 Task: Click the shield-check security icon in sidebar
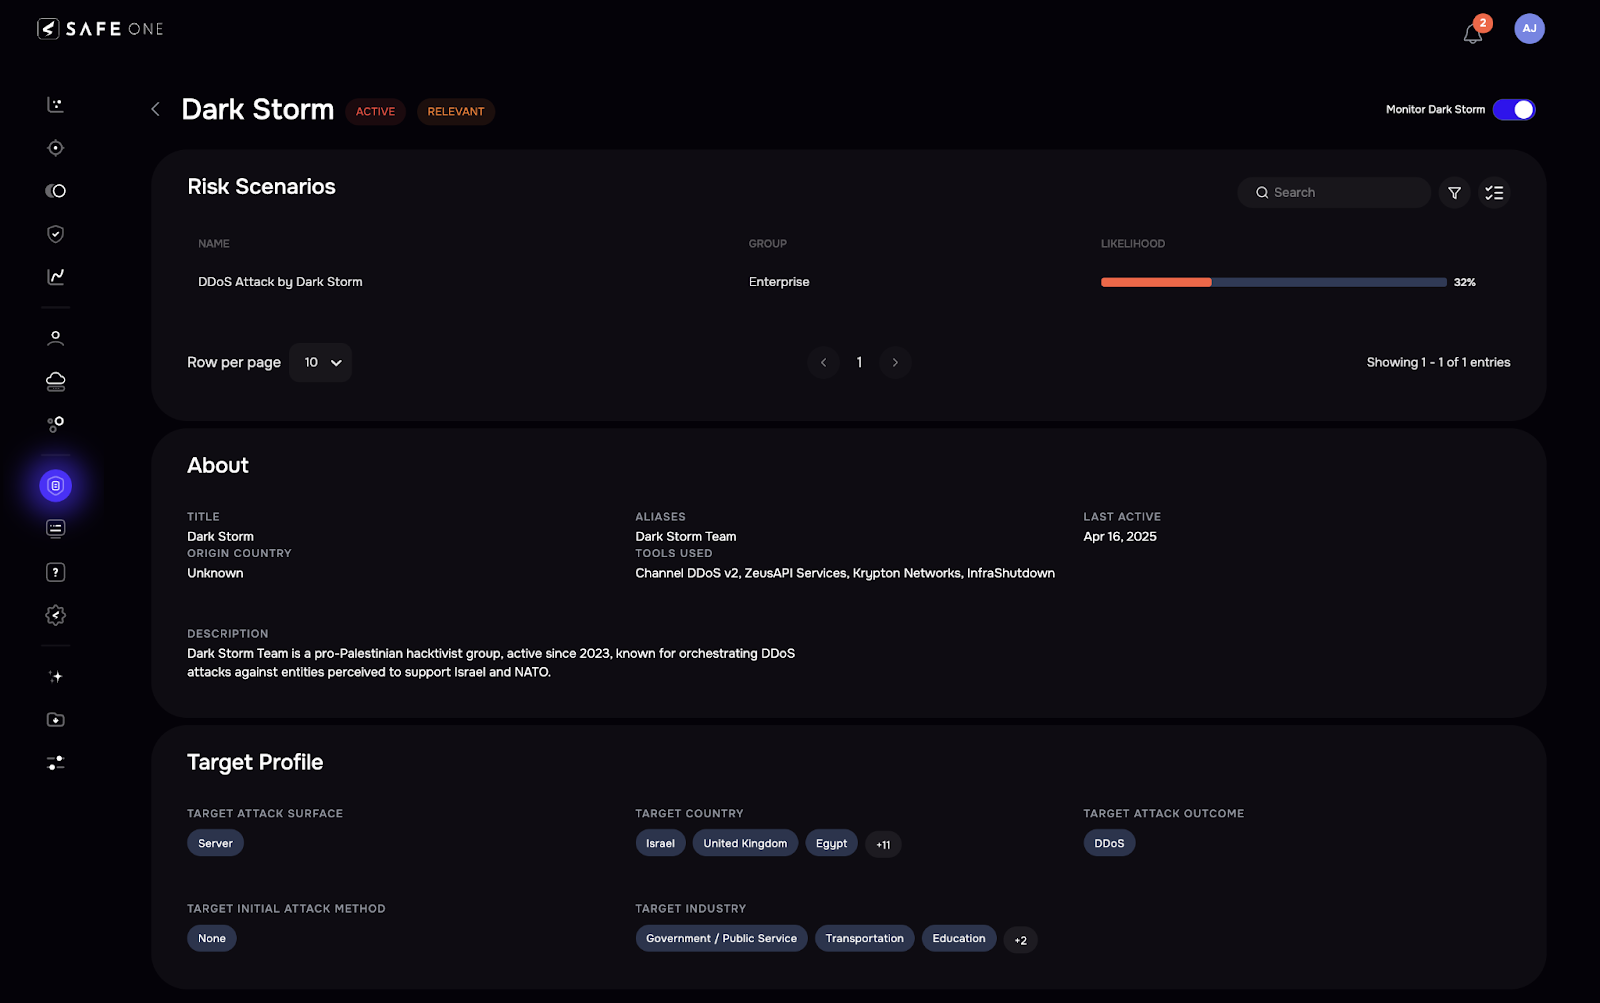click(55, 233)
